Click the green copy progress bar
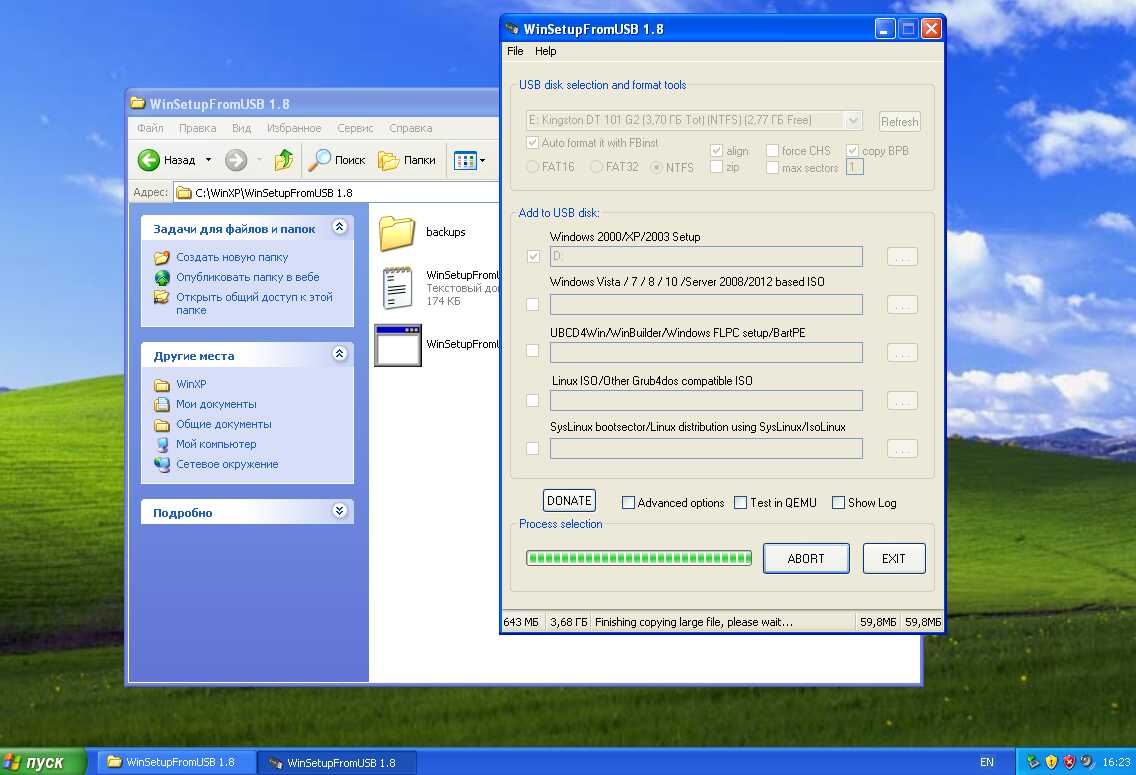 tap(639, 558)
